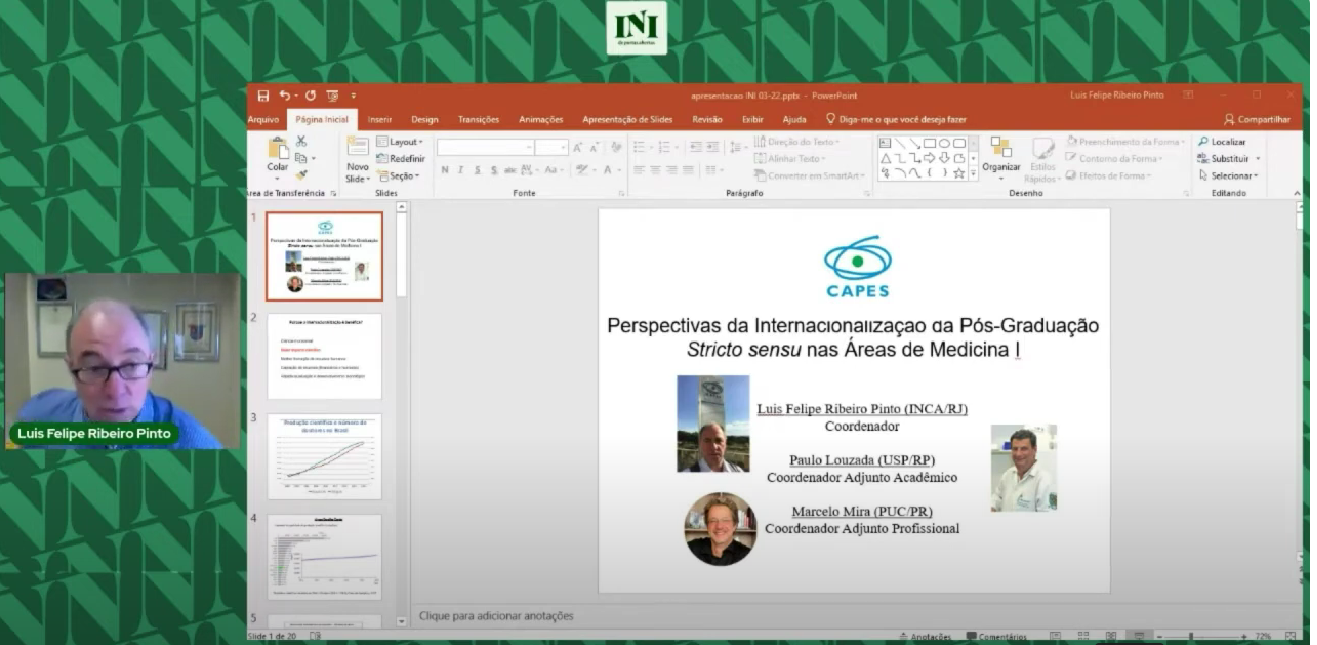Click Substituir button
The height and width of the screenshot is (645, 1317).
(x=1229, y=158)
